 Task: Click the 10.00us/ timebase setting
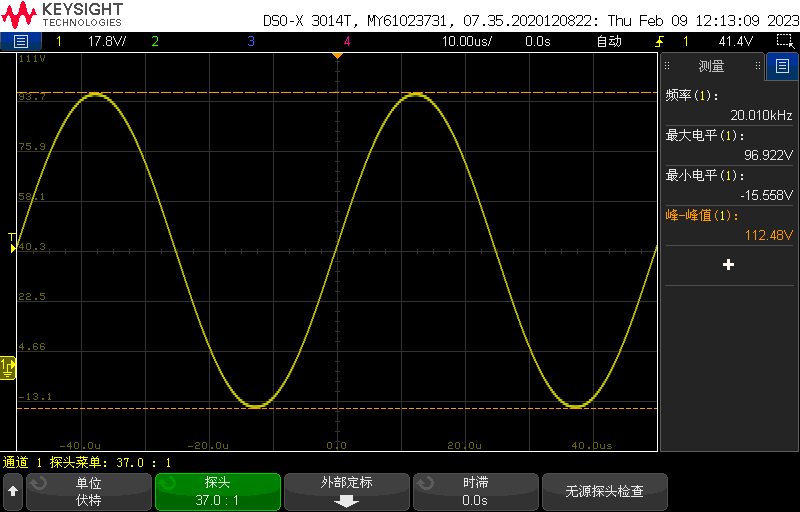click(468, 41)
